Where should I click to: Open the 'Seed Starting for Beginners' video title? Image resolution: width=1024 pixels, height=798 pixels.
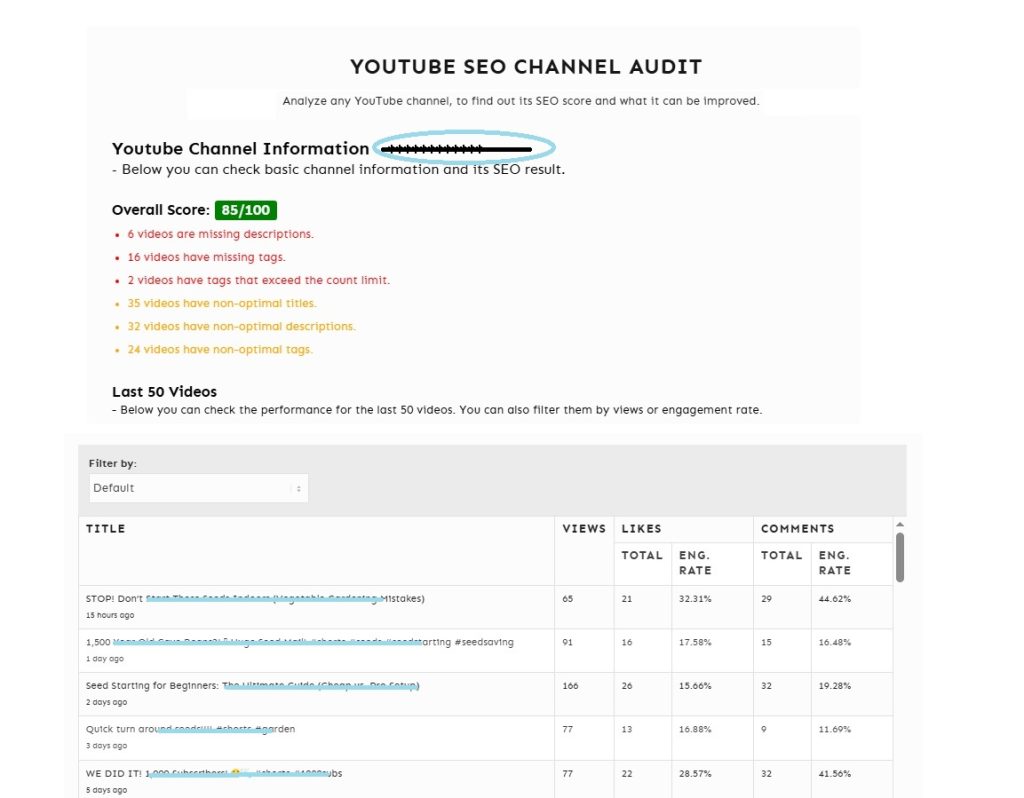pos(250,686)
